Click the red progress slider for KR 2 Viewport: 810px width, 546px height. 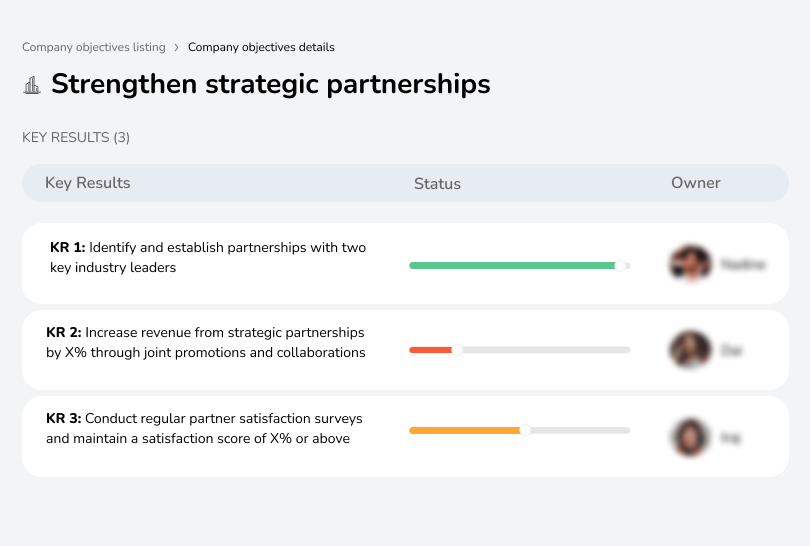pyautogui.click(x=520, y=350)
